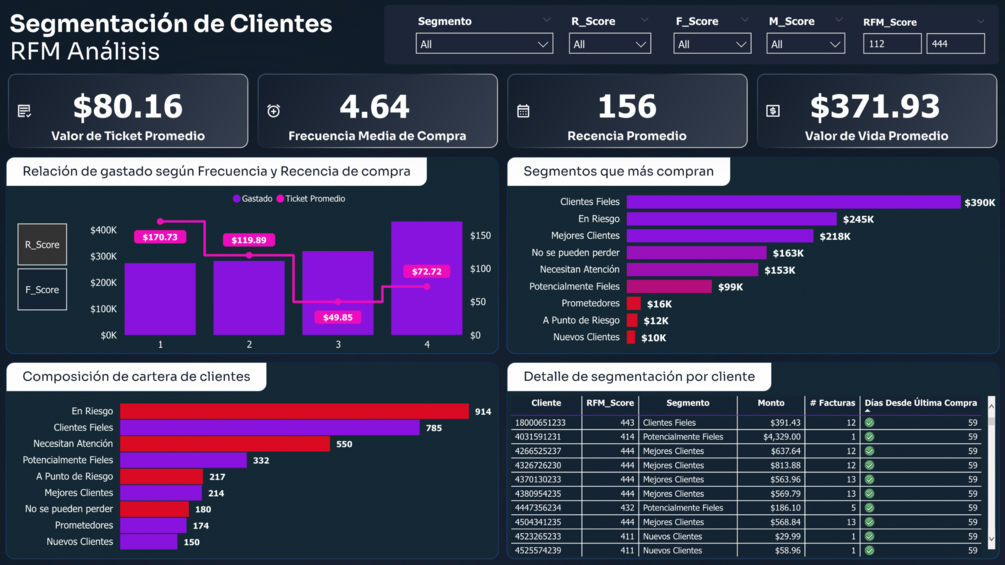Click the money icon beside $371.93
Image resolution: width=1005 pixels, height=565 pixels.
tap(773, 111)
